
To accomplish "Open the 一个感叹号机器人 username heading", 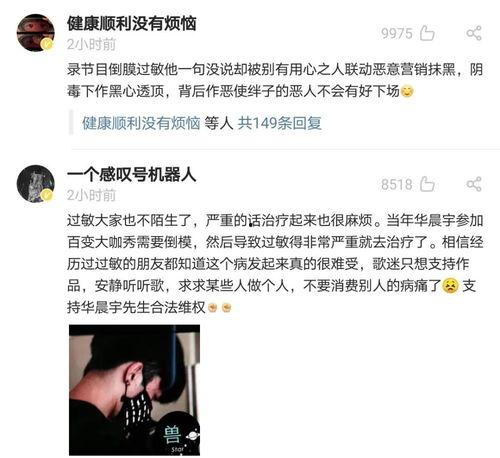I will pos(131,175).
